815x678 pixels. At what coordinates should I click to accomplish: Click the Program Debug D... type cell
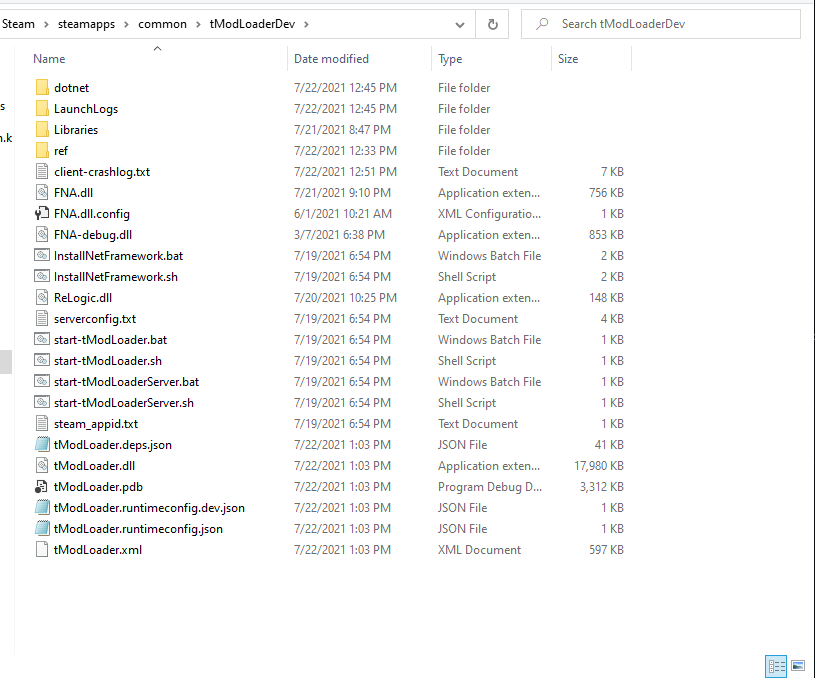pyautogui.click(x=490, y=487)
